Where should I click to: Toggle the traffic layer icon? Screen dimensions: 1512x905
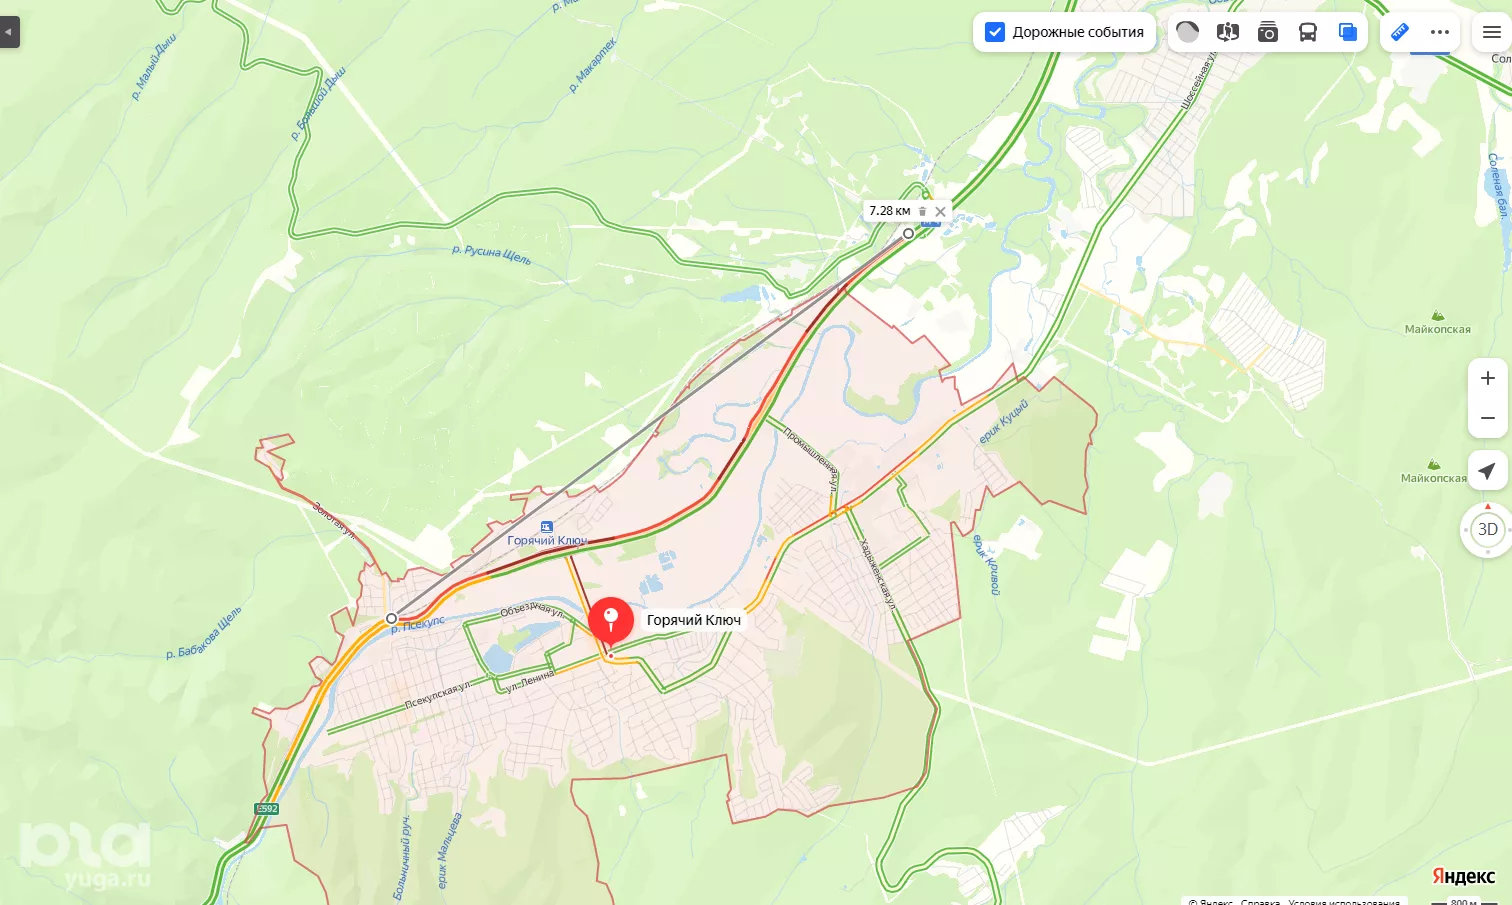[1188, 32]
